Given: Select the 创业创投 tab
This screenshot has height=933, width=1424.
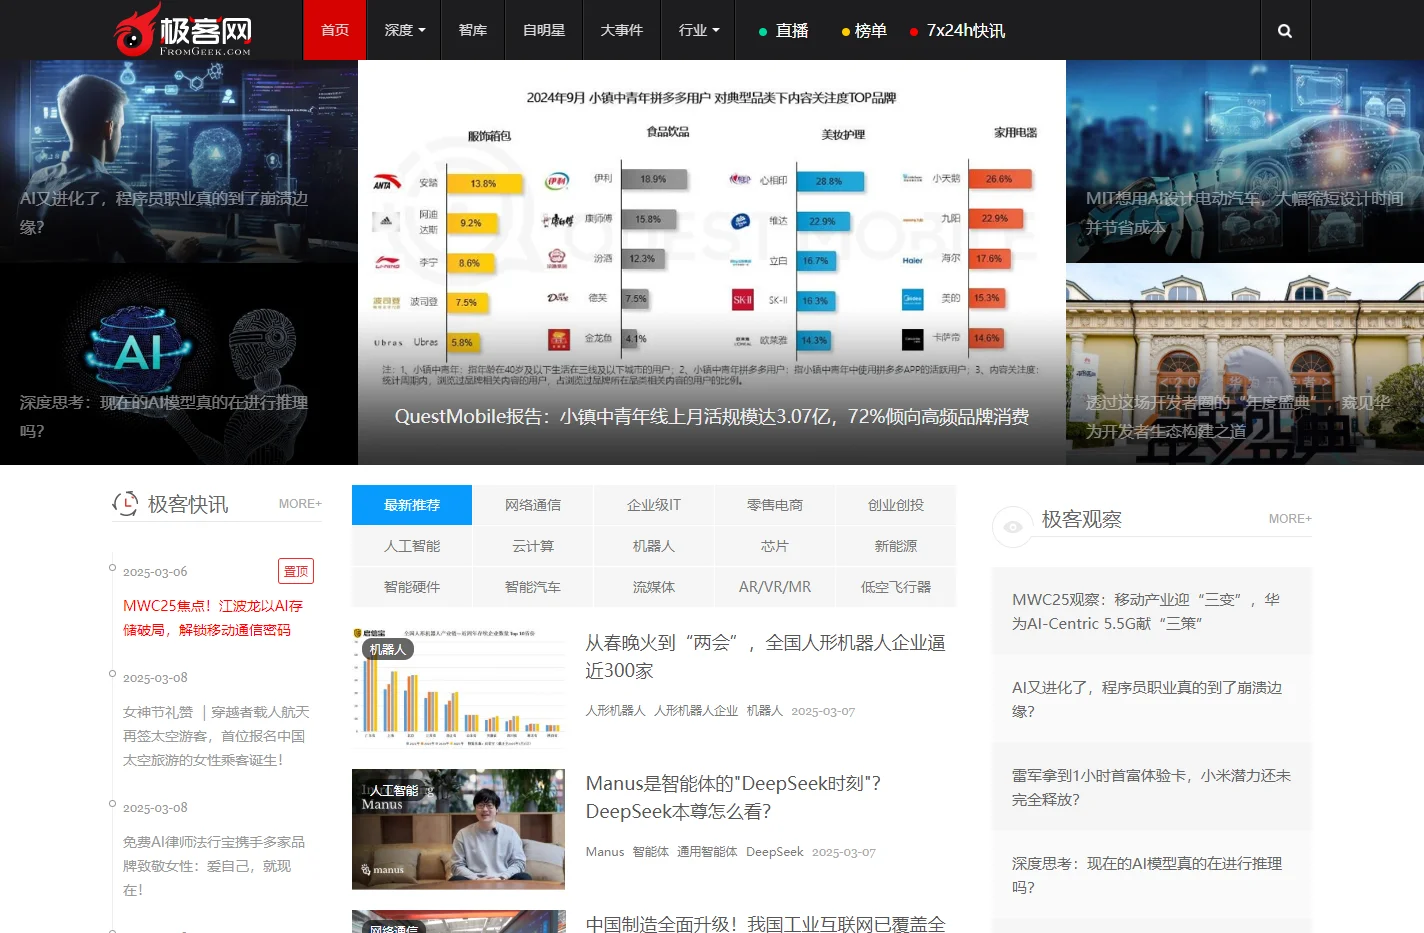Looking at the screenshot, I should tap(896, 505).
